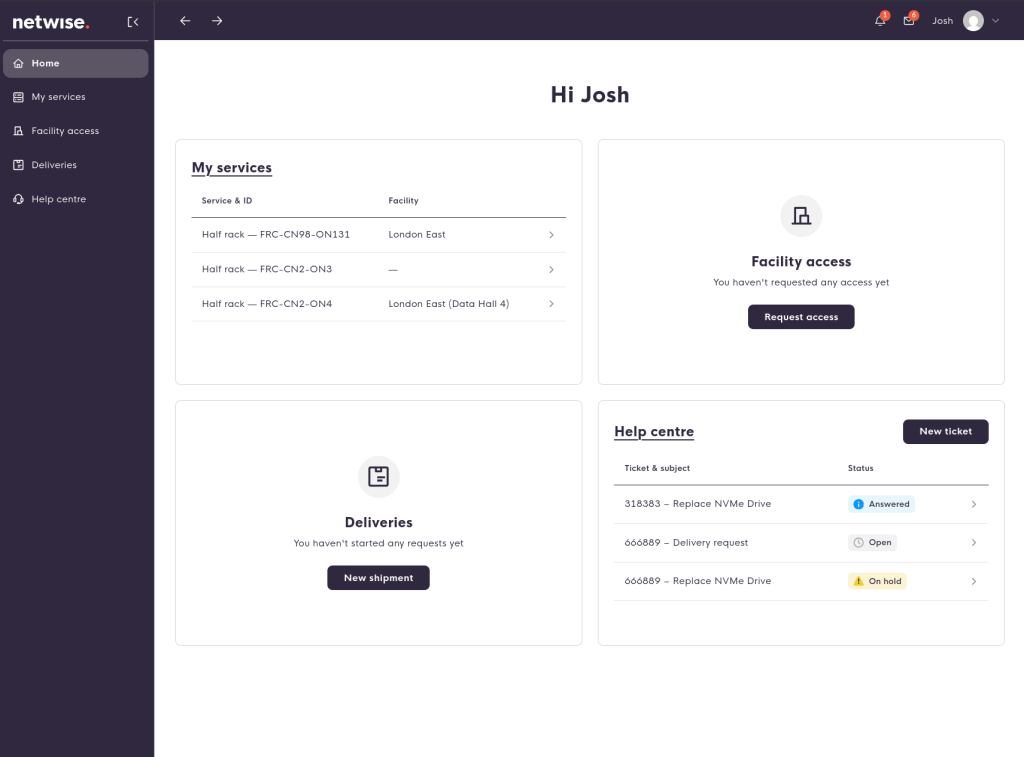
Task: Open Facility access in the sidebar
Action: (65, 131)
